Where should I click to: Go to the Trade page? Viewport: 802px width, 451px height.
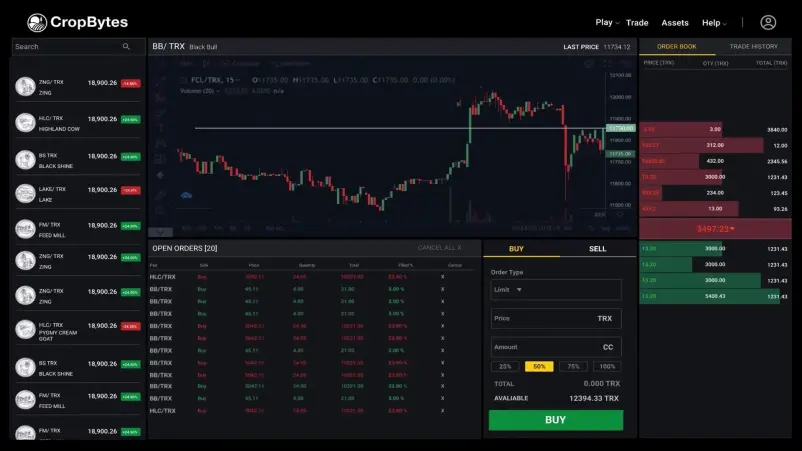click(637, 22)
